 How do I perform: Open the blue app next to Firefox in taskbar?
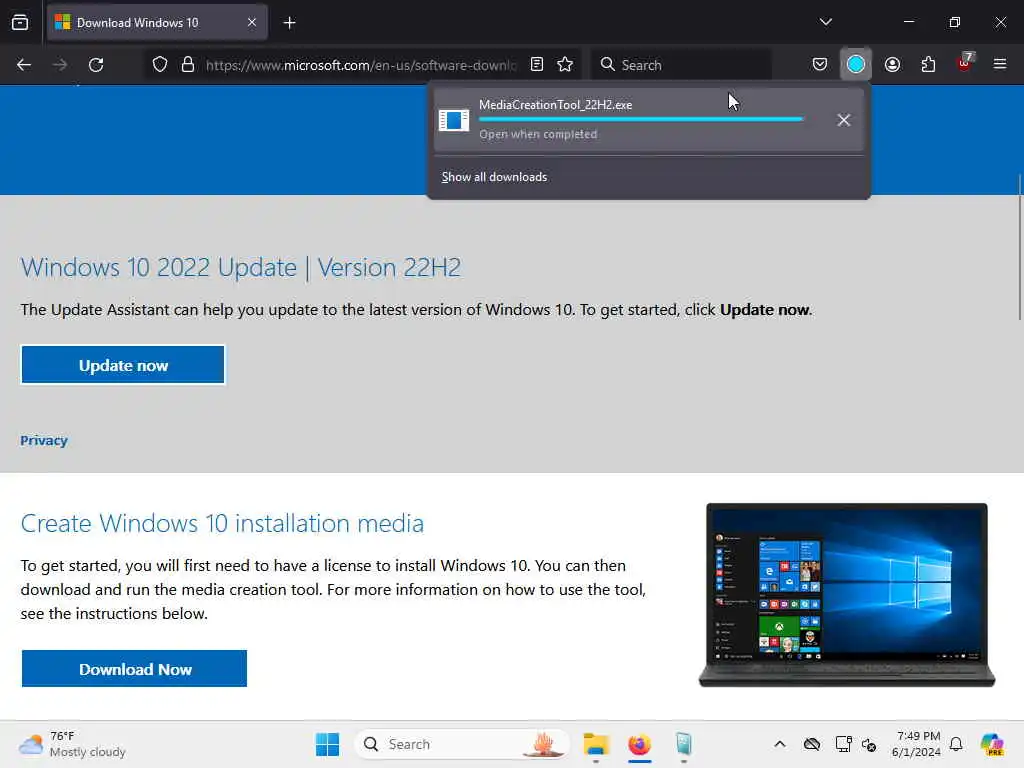[683, 744]
